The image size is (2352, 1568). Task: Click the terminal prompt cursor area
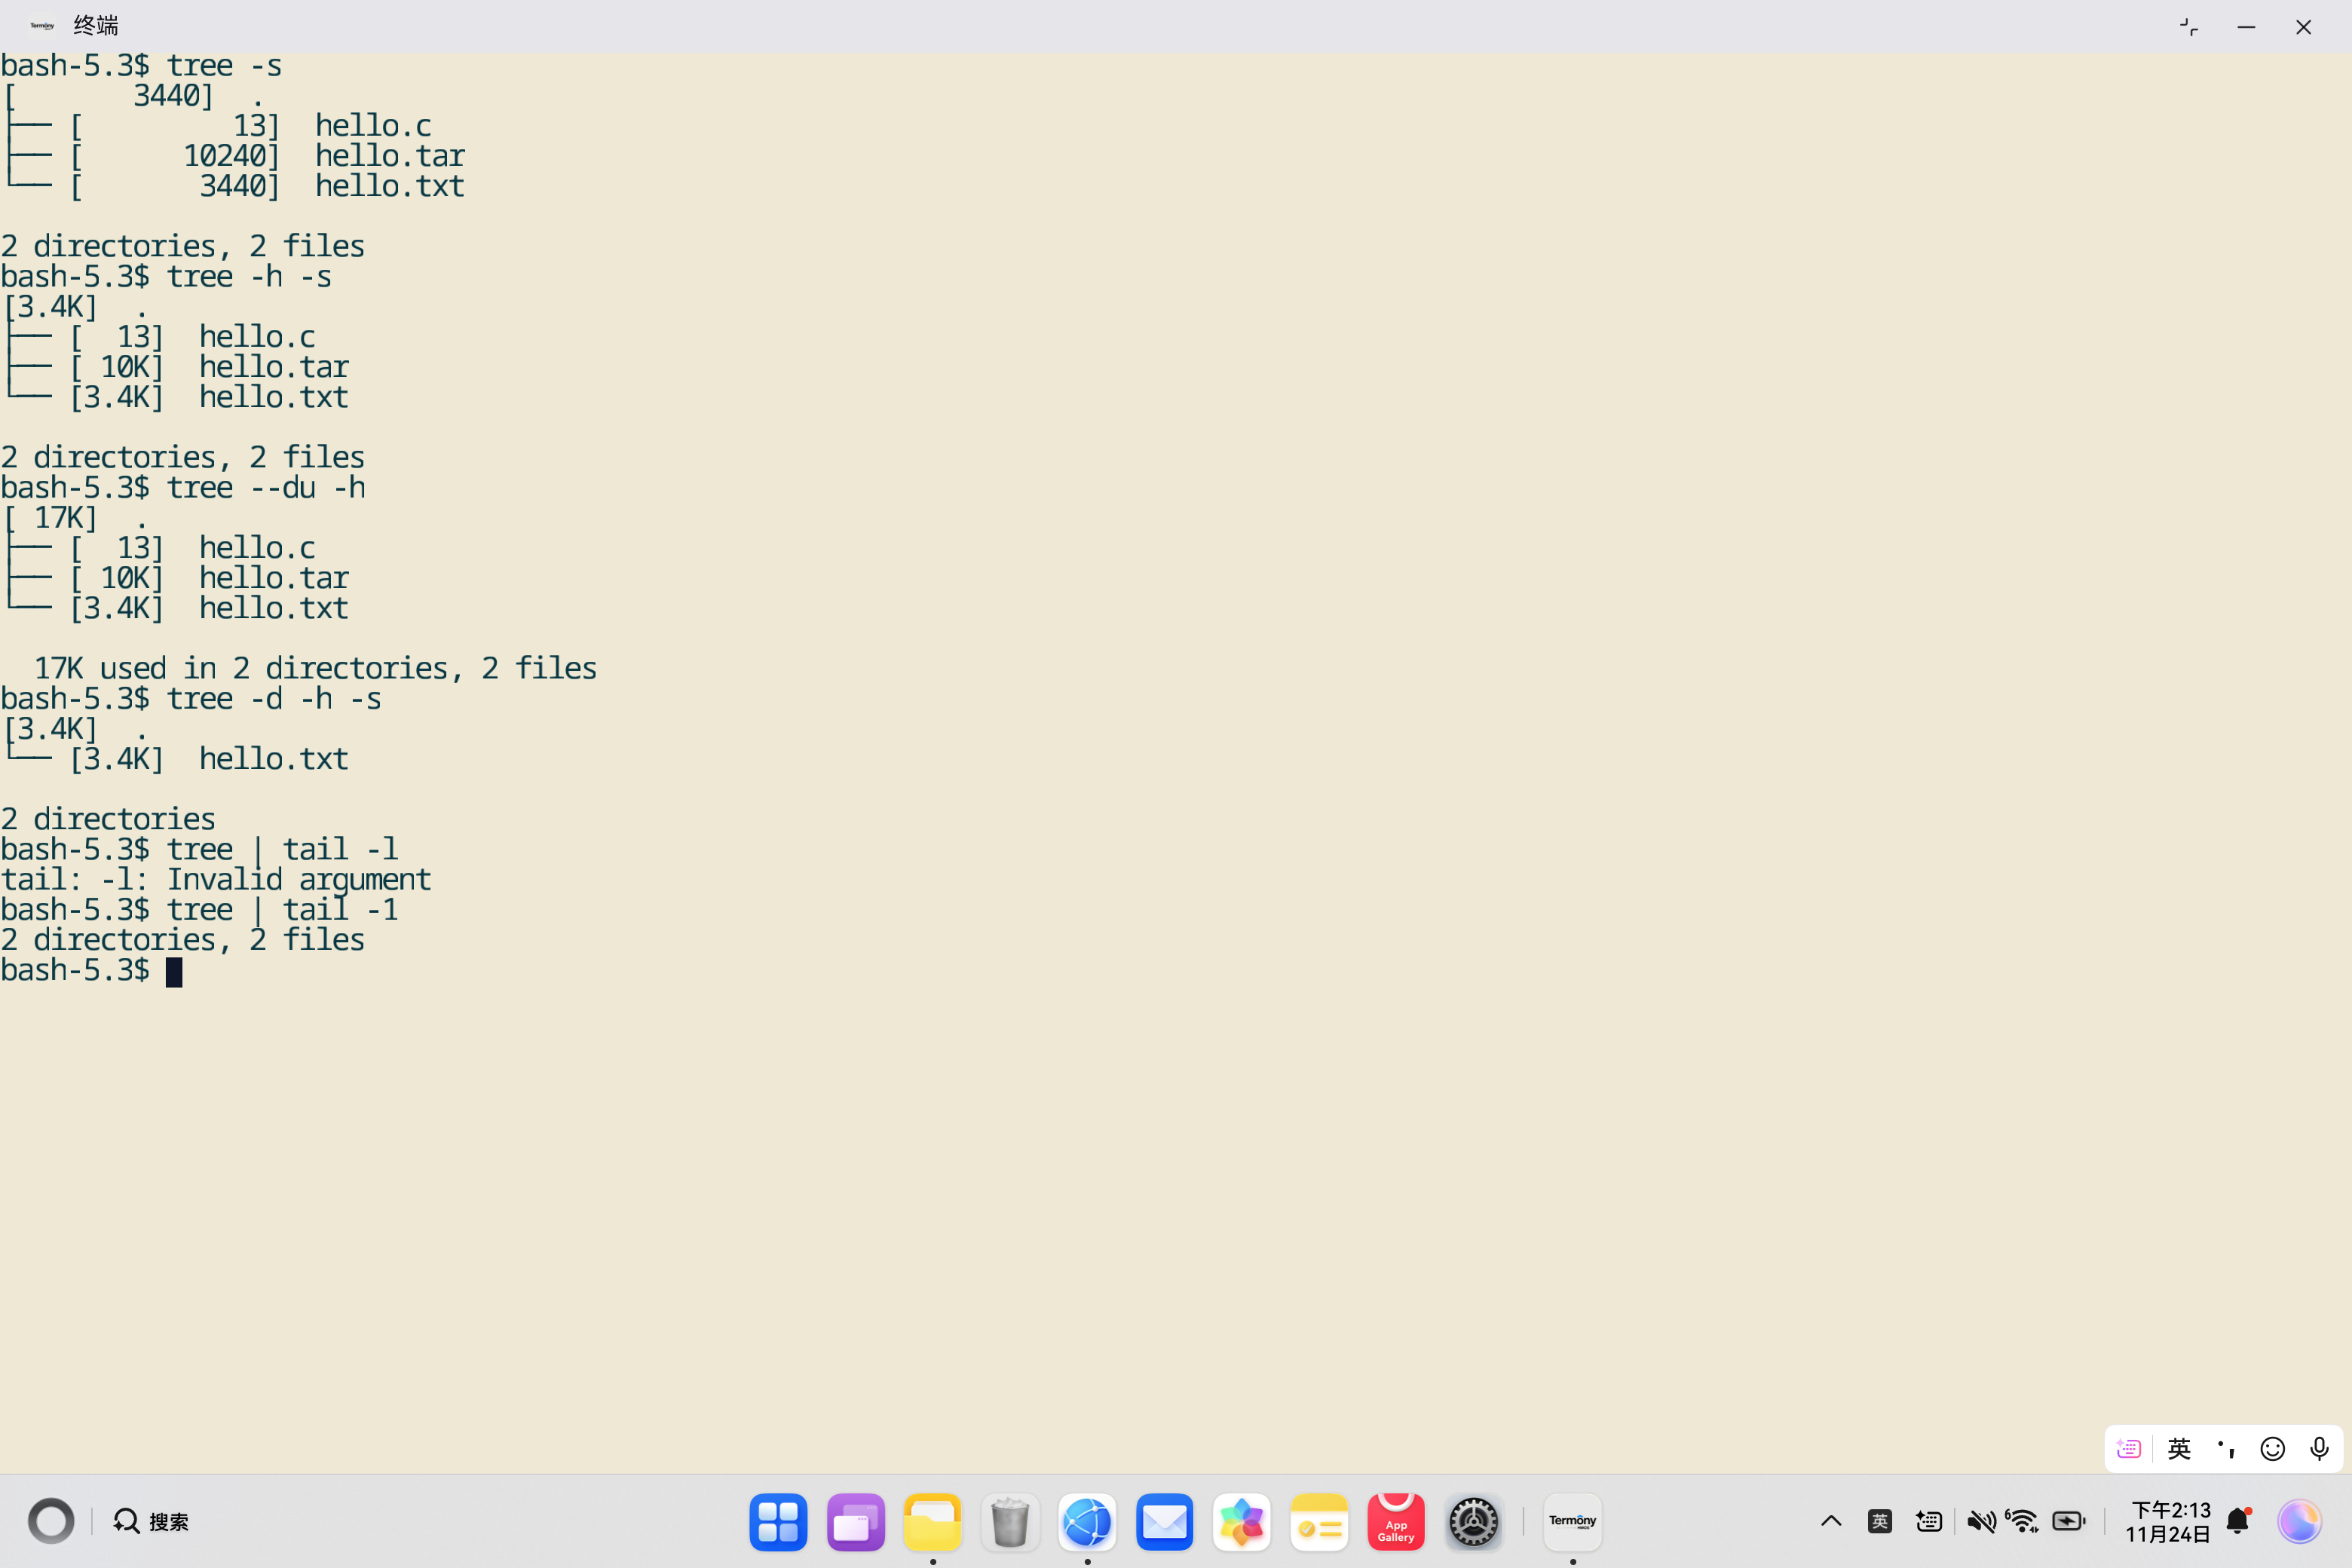[x=174, y=971]
